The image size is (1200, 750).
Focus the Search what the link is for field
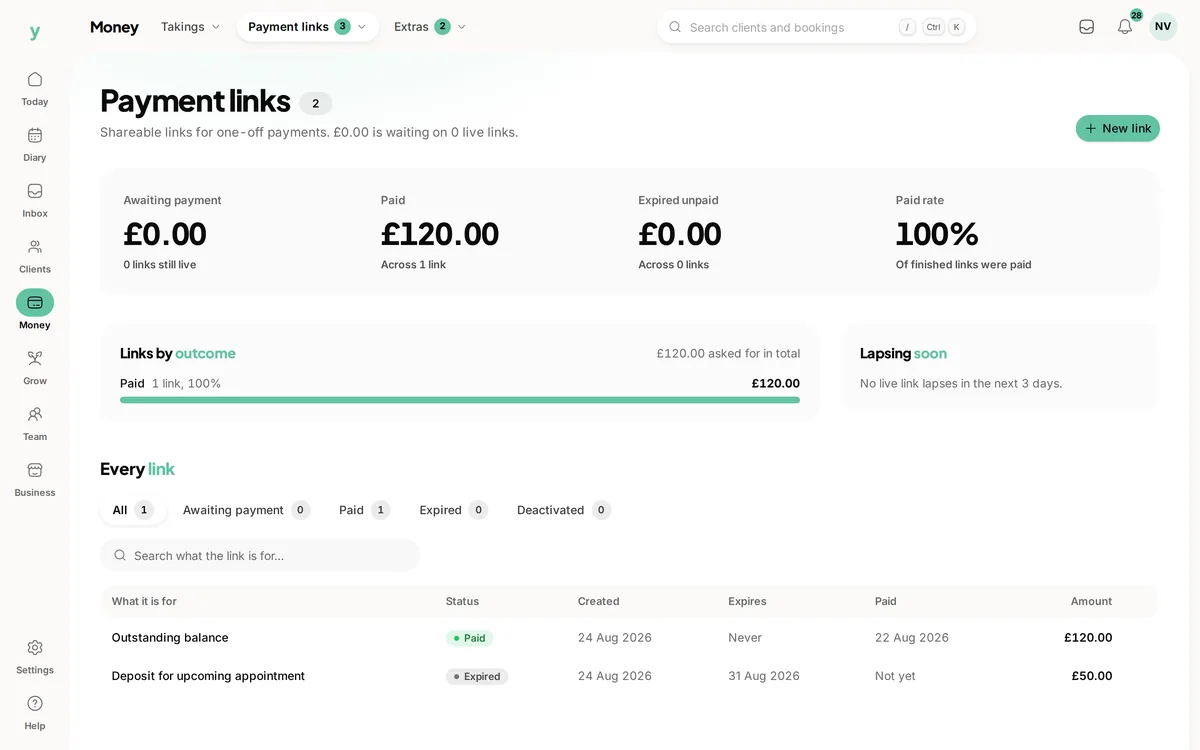260,555
